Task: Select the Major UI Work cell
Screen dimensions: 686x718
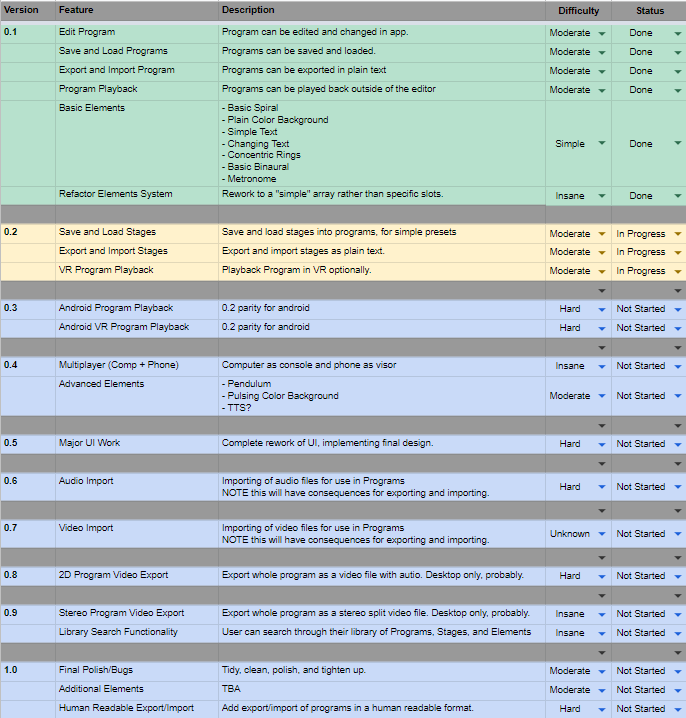Action: coord(137,444)
